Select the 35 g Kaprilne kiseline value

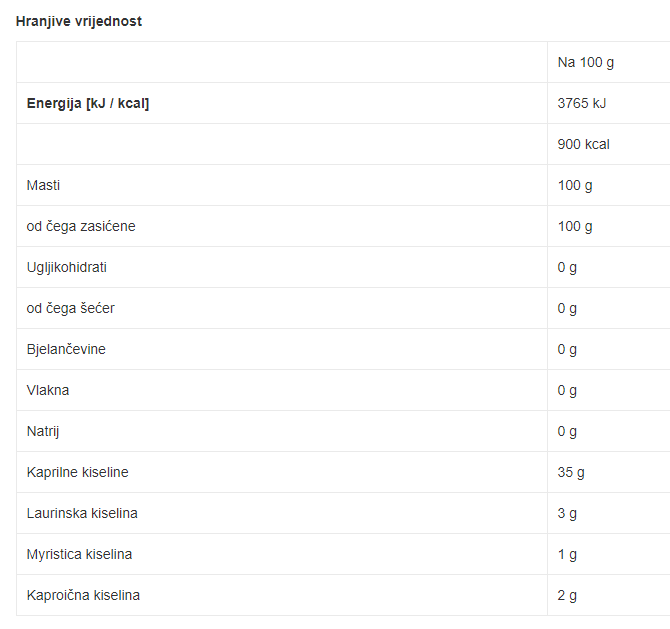pos(570,473)
